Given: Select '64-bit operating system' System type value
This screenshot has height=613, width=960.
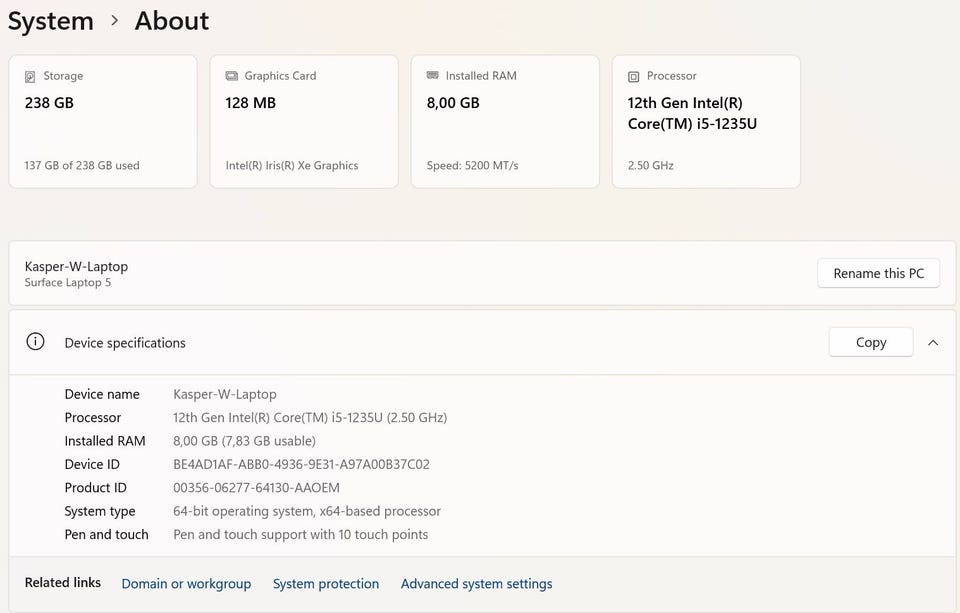Looking at the screenshot, I should tap(307, 511).
